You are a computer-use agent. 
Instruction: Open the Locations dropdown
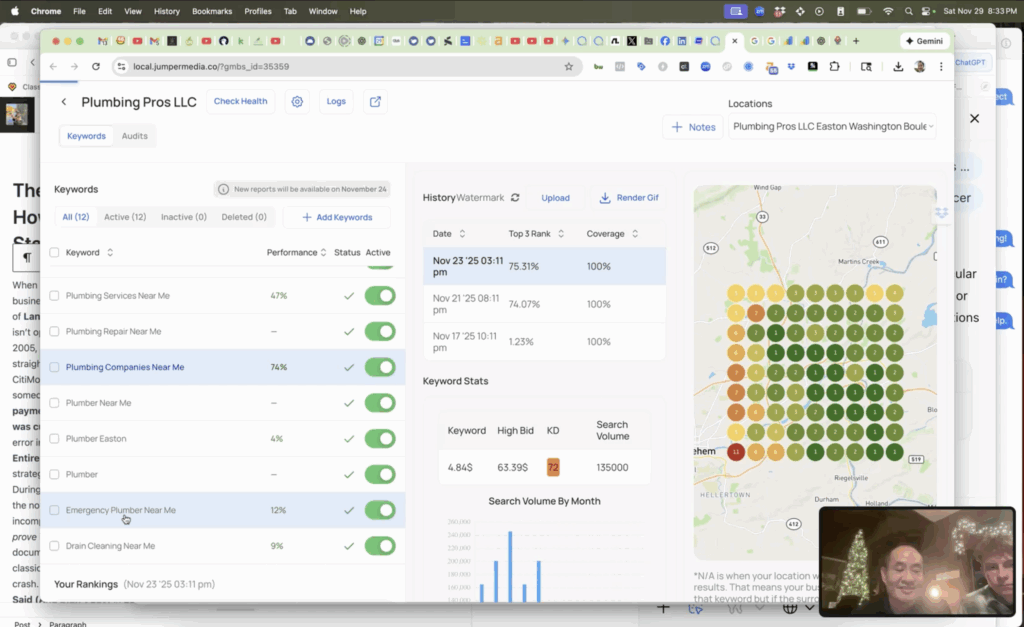point(832,127)
